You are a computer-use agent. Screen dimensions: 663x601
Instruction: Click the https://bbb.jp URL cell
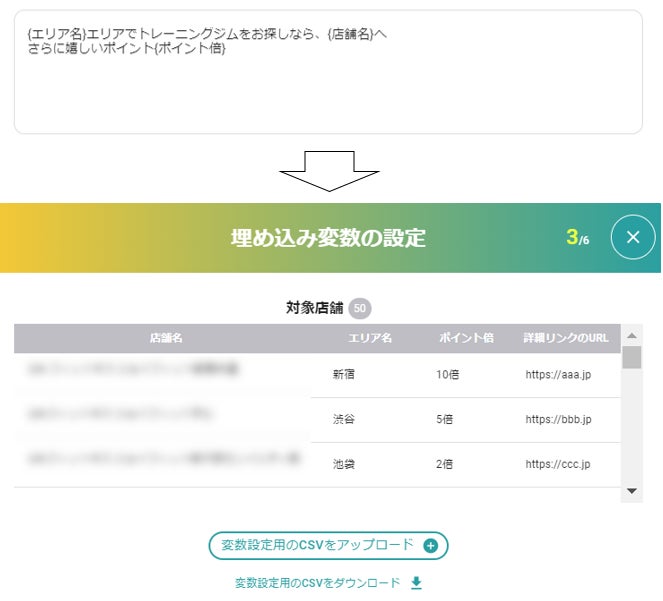pyautogui.click(x=558, y=419)
